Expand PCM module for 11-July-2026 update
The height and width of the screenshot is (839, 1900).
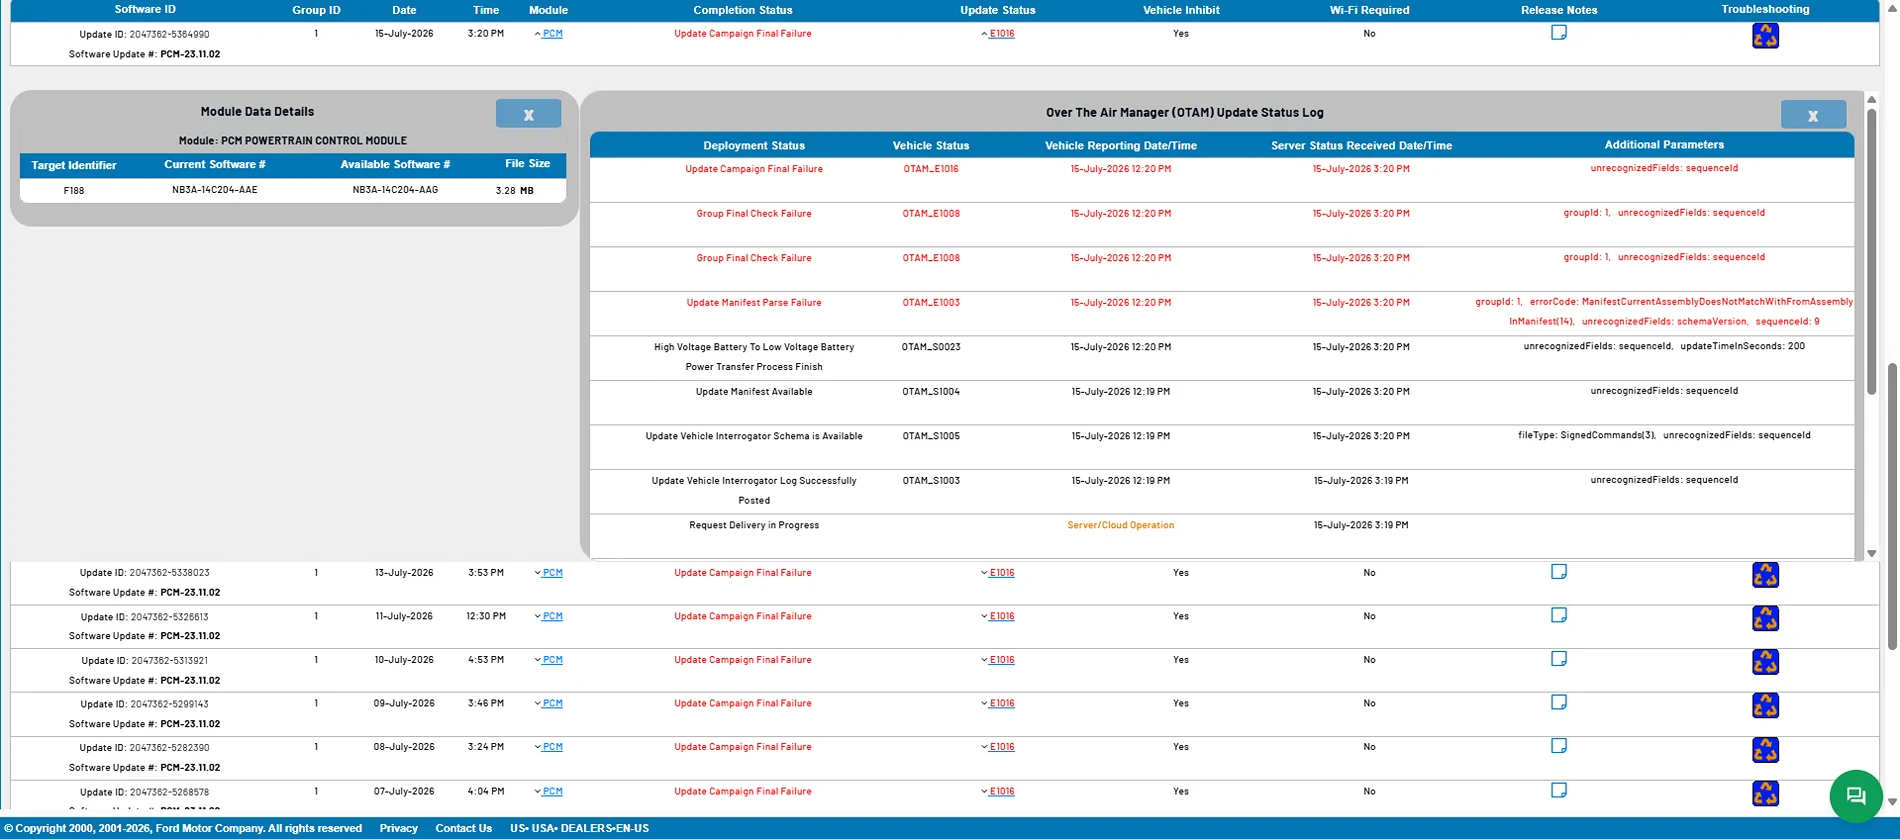pos(548,617)
